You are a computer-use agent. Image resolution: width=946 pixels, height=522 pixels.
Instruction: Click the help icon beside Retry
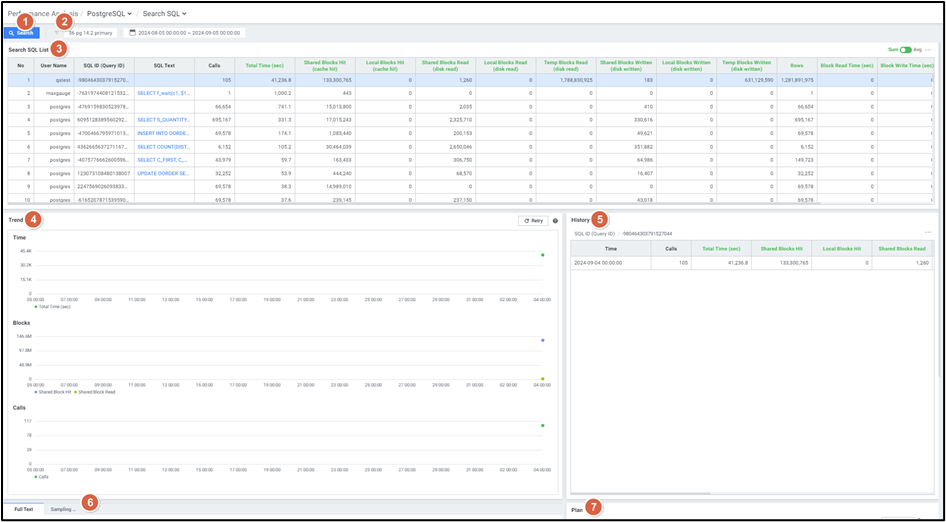click(555, 220)
